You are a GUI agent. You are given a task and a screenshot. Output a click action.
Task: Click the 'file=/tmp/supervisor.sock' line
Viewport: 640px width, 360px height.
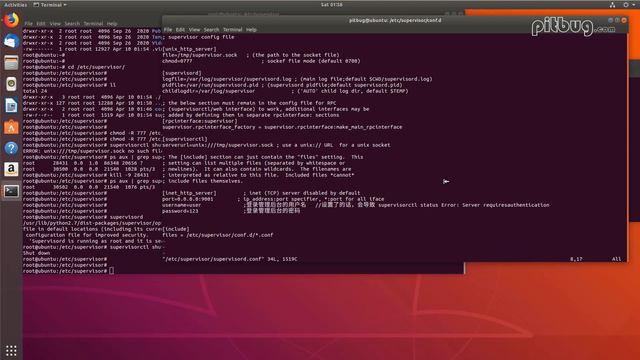[251, 55]
